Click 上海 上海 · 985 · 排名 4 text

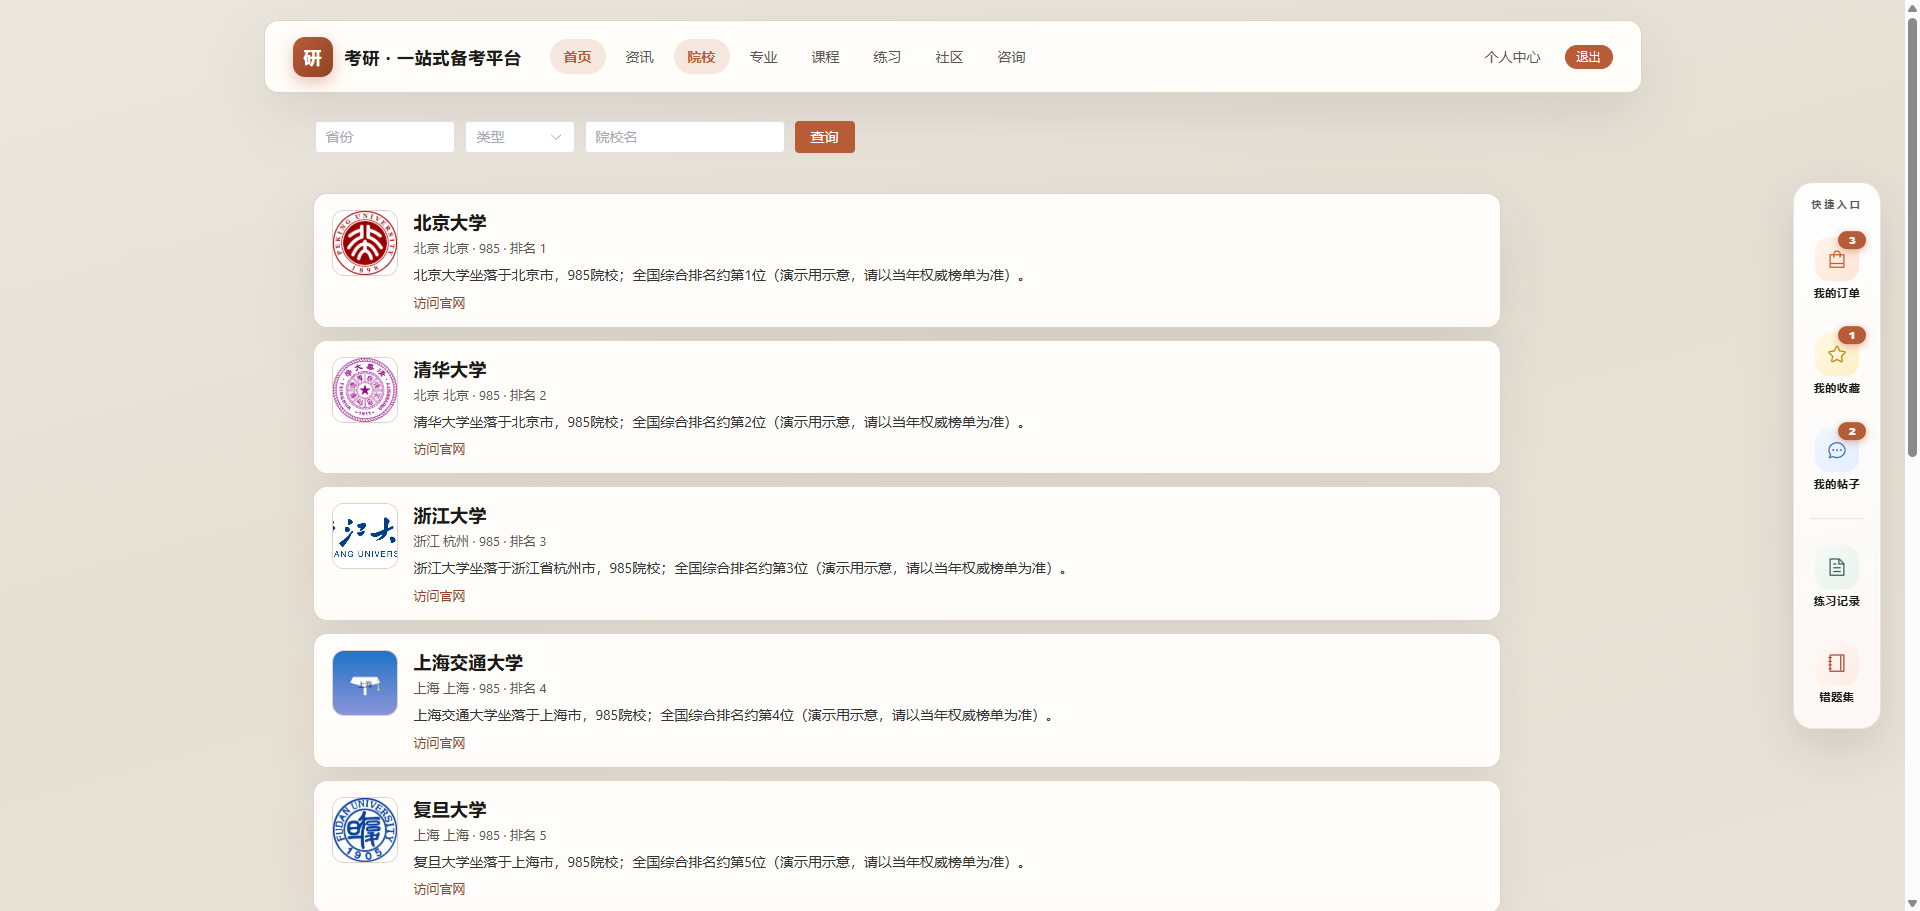480,688
